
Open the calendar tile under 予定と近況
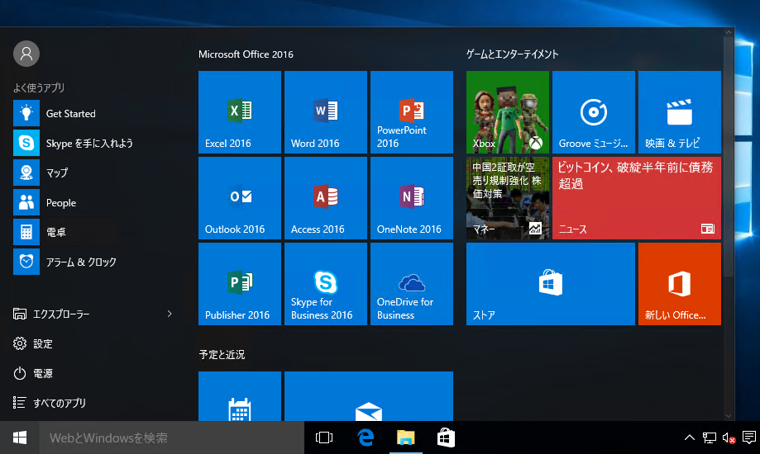[239, 396]
